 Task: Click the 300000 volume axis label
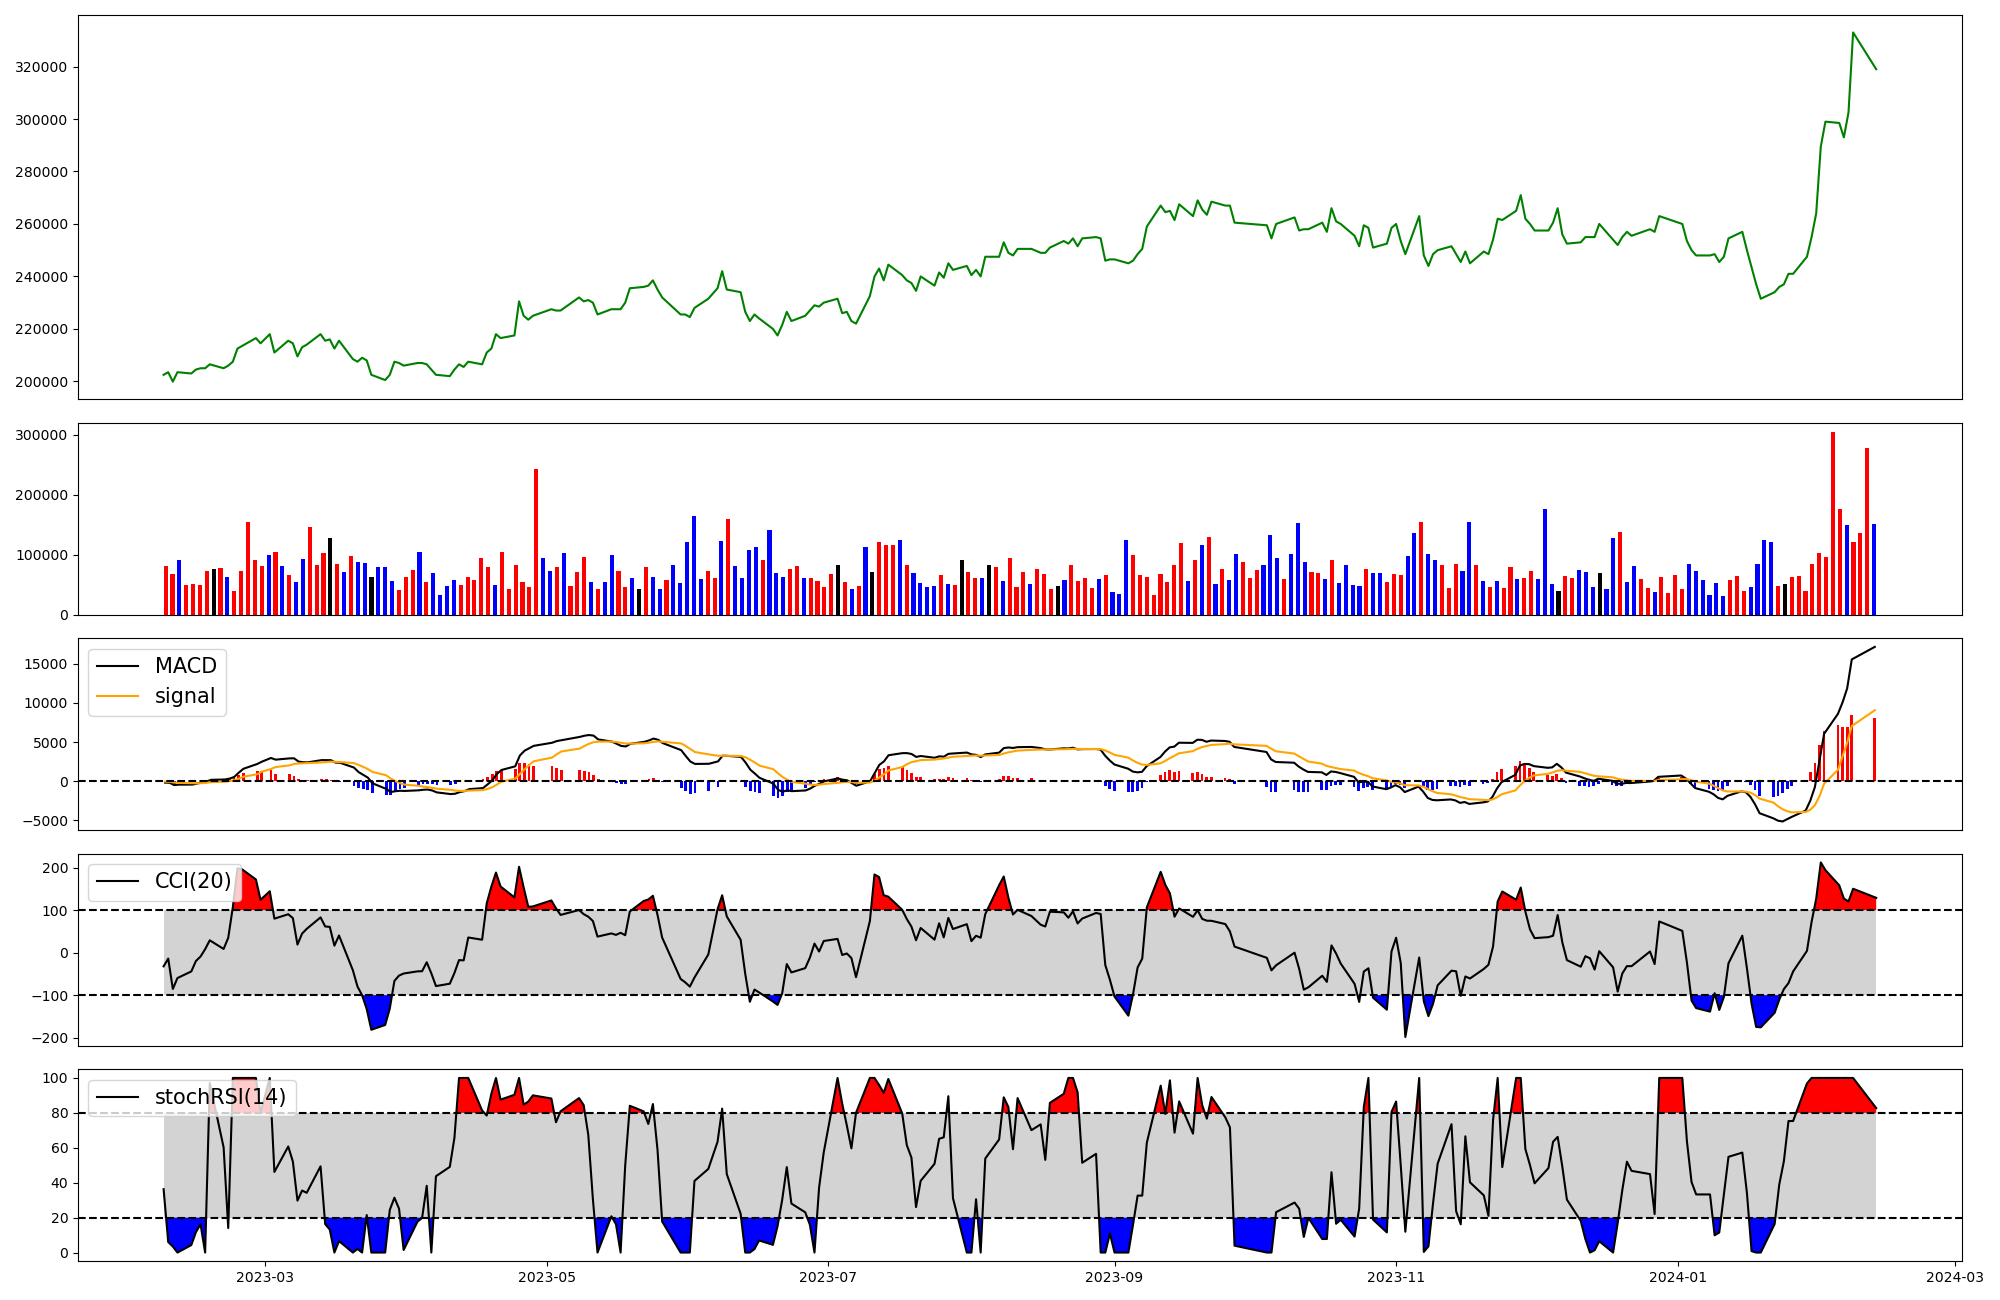pos(41,436)
